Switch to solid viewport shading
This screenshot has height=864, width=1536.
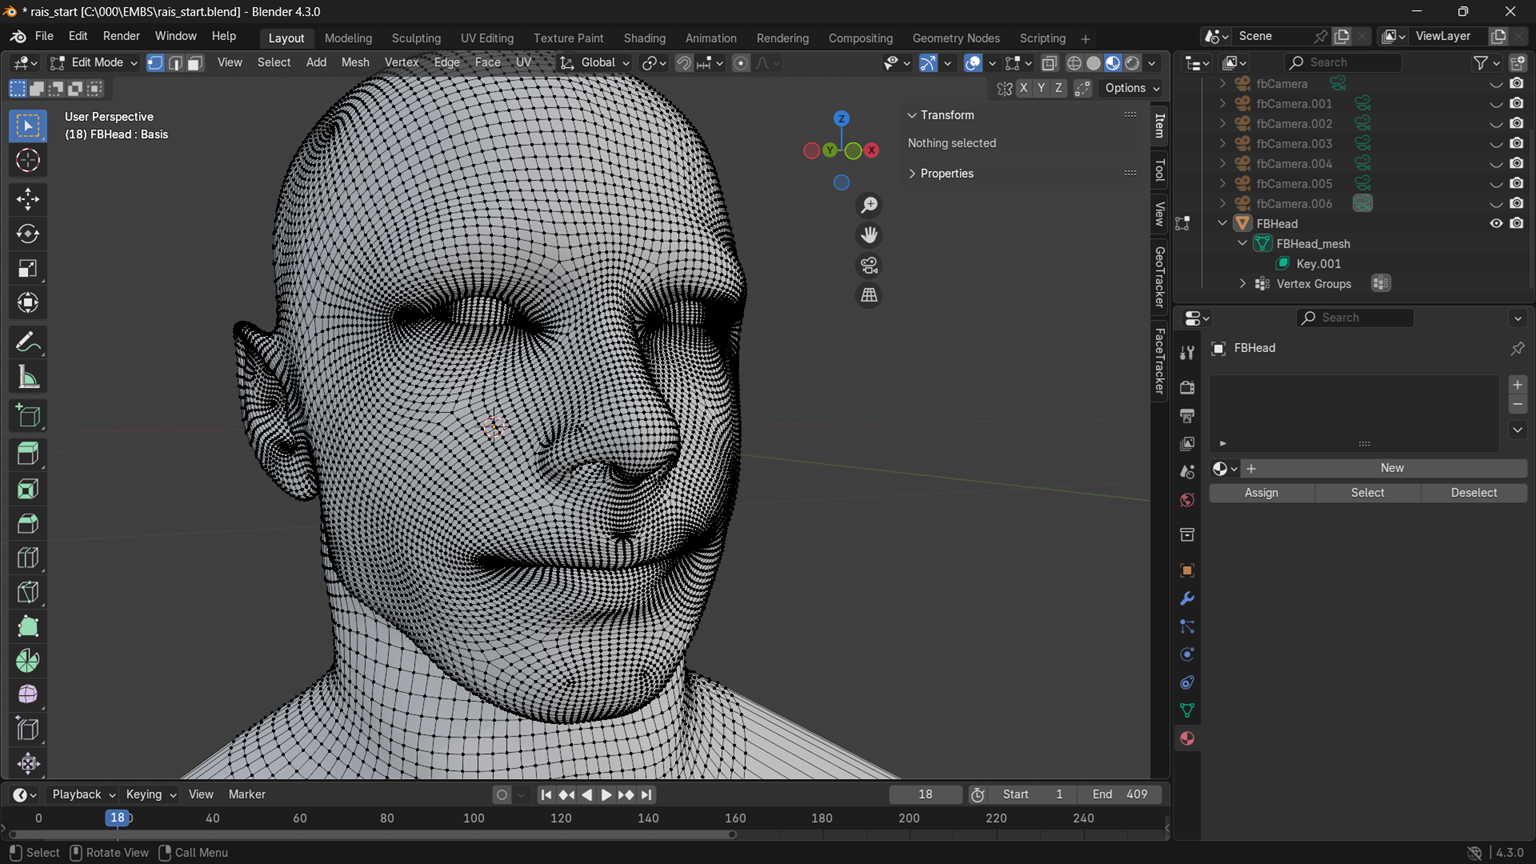[x=1093, y=63]
